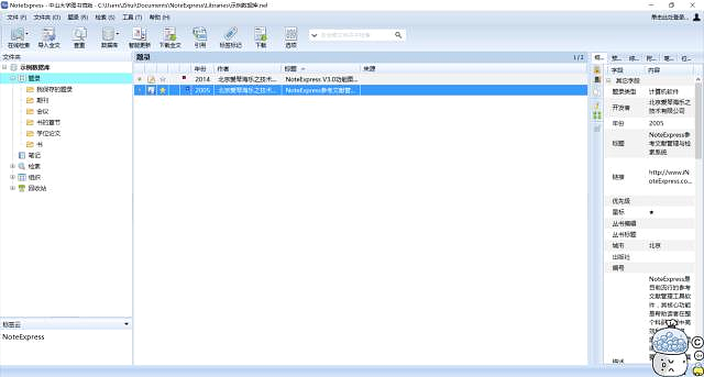Viewport: 704px width, 377px height.
Task: Expand the 检索 tree node
Action: coord(13,166)
